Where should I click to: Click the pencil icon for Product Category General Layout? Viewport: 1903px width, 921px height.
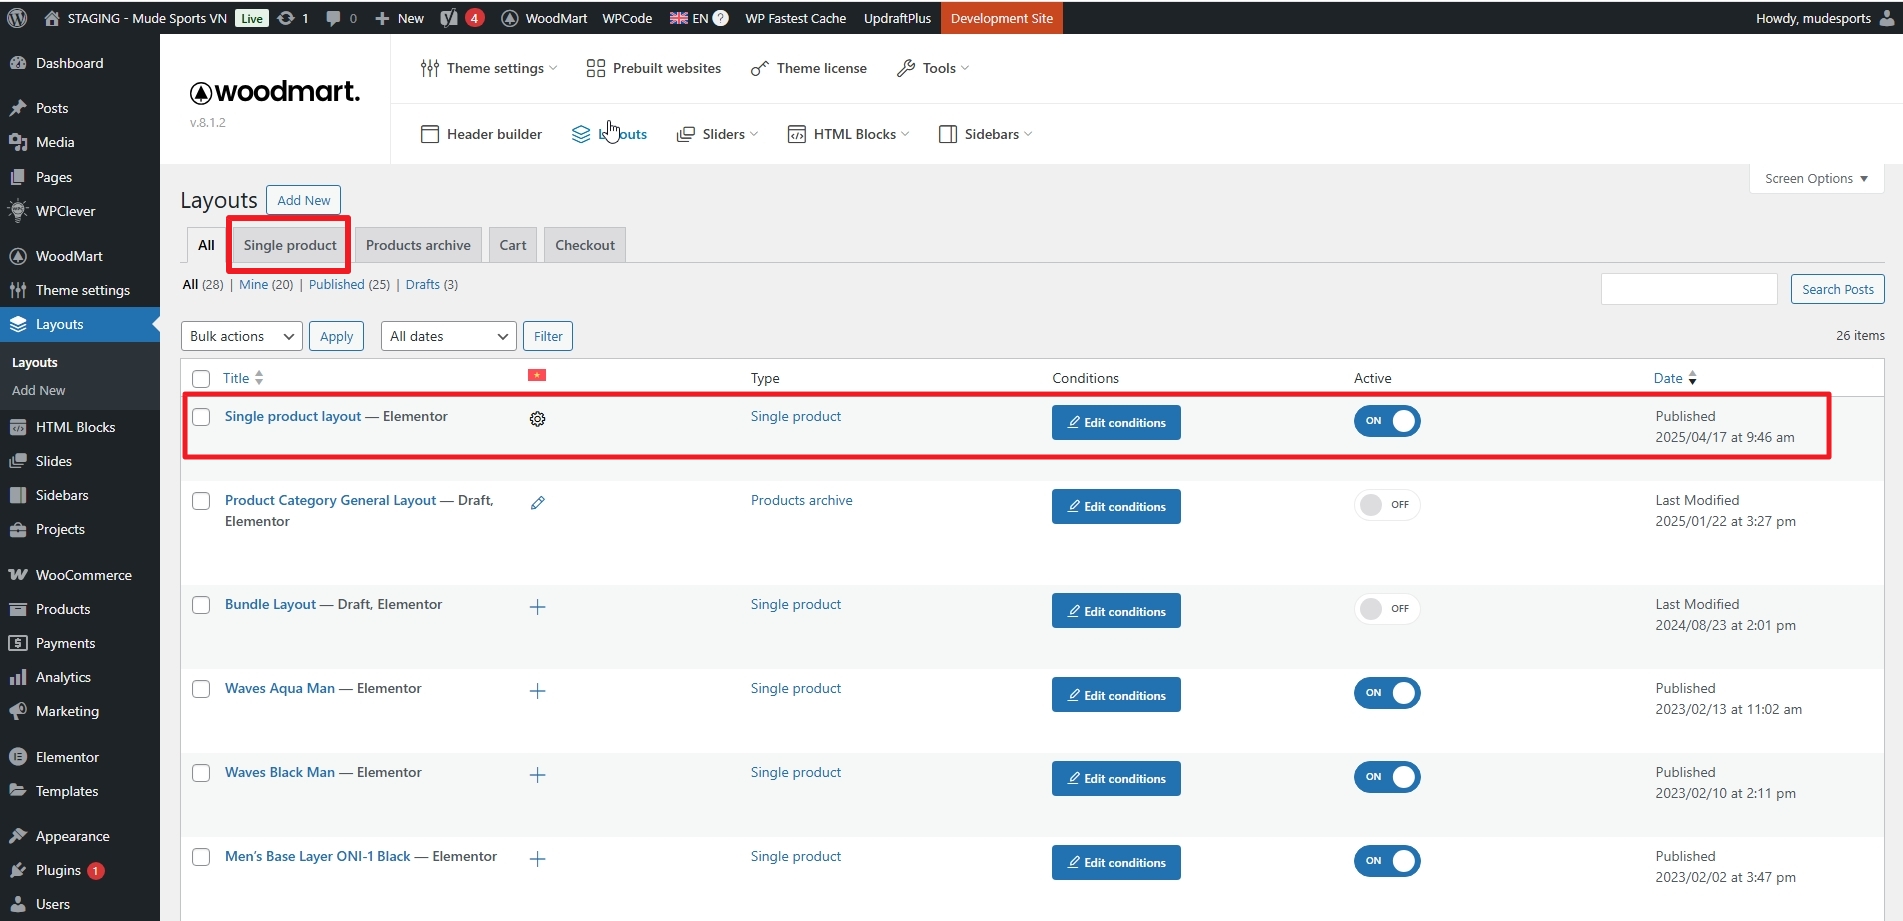(x=537, y=503)
